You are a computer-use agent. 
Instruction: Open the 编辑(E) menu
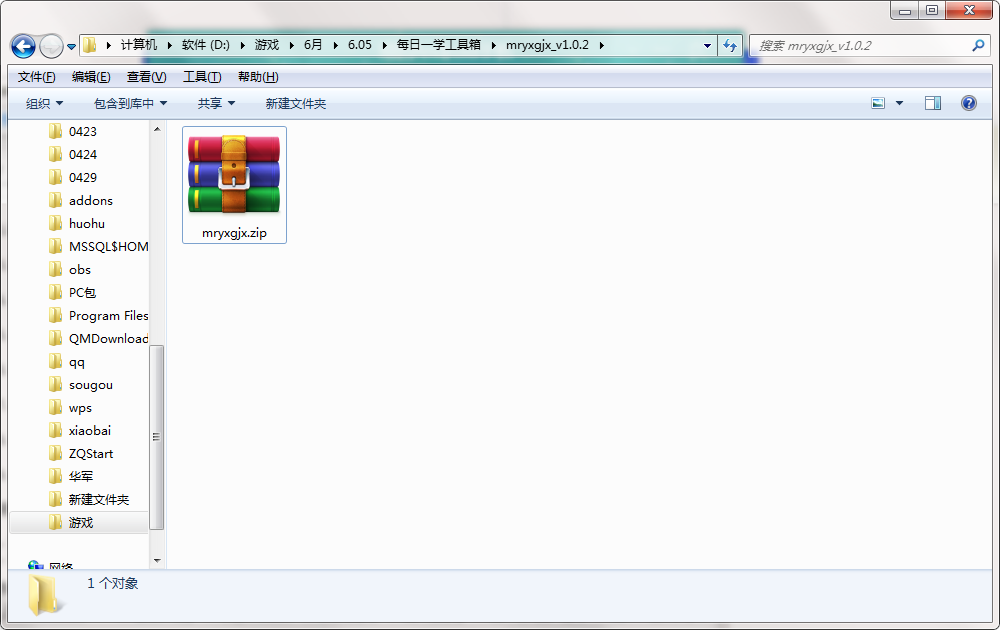click(91, 77)
